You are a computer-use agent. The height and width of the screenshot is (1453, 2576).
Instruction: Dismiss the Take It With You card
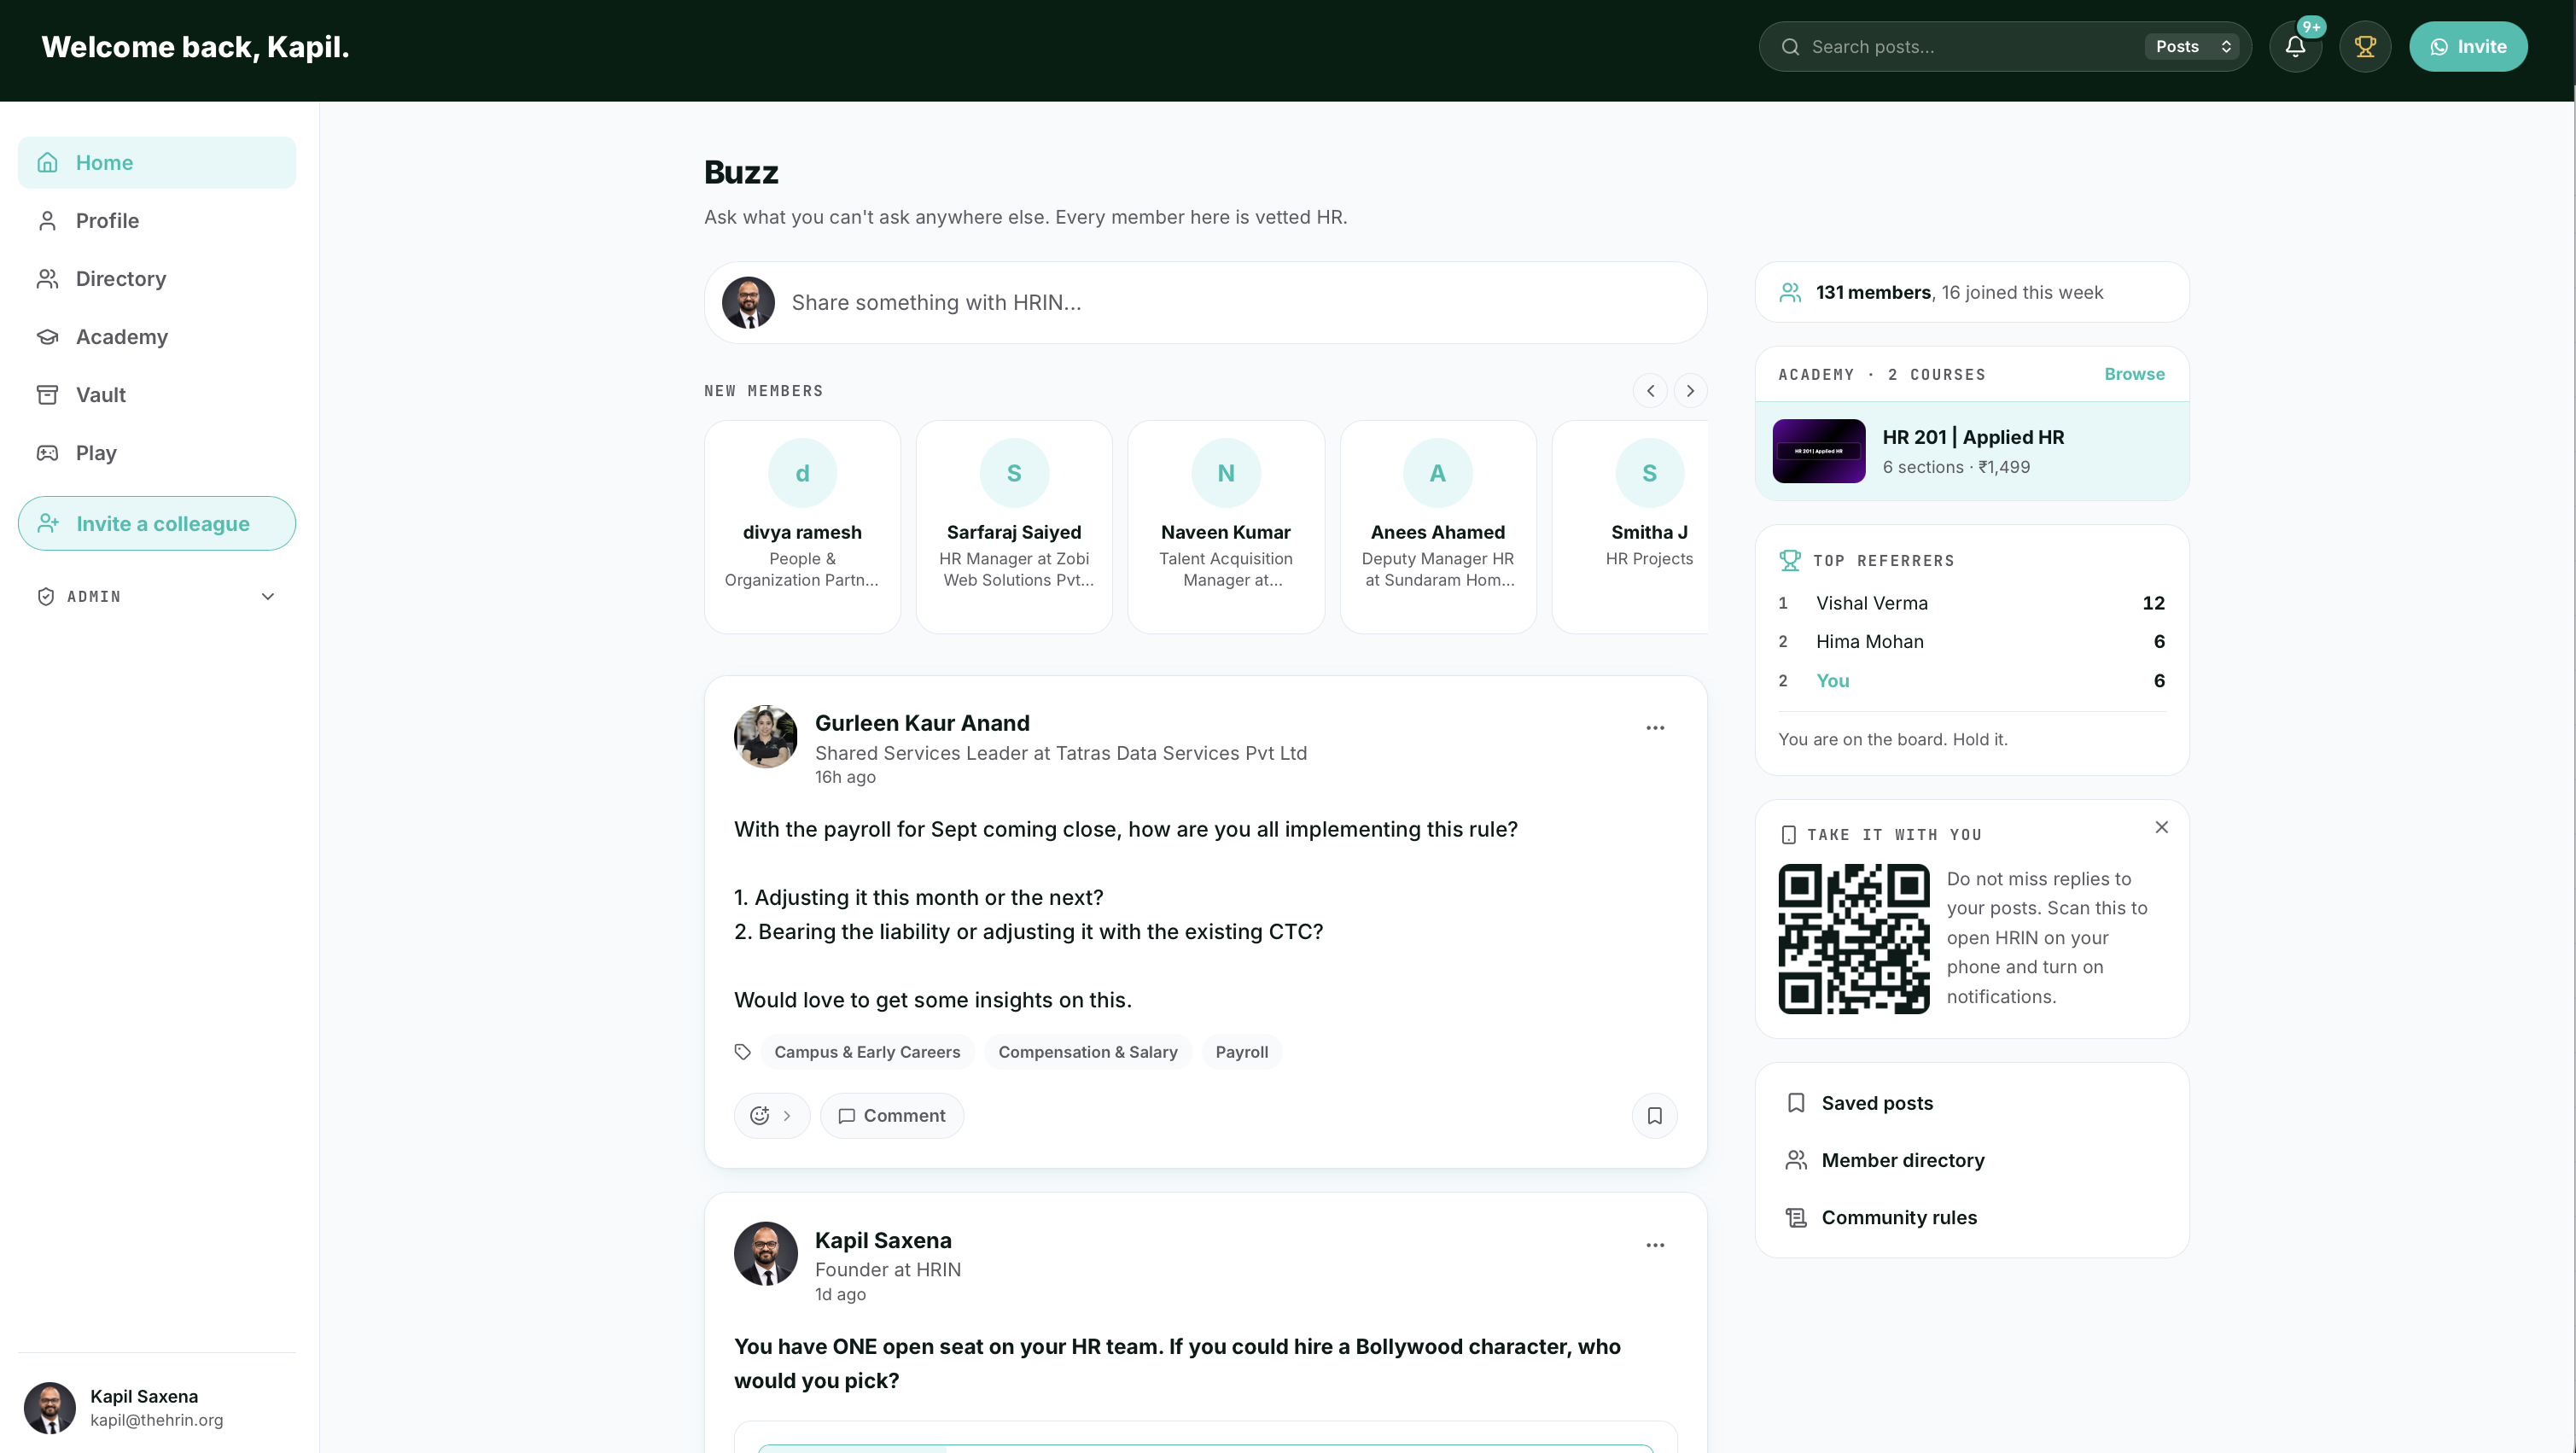pos(2161,827)
